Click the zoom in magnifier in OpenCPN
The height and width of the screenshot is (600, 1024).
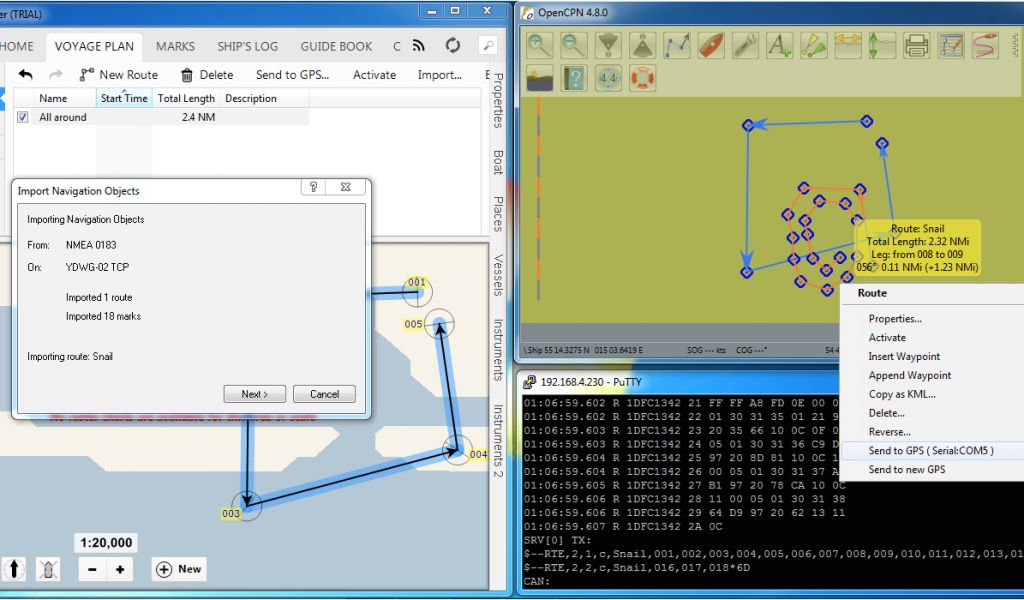540,45
